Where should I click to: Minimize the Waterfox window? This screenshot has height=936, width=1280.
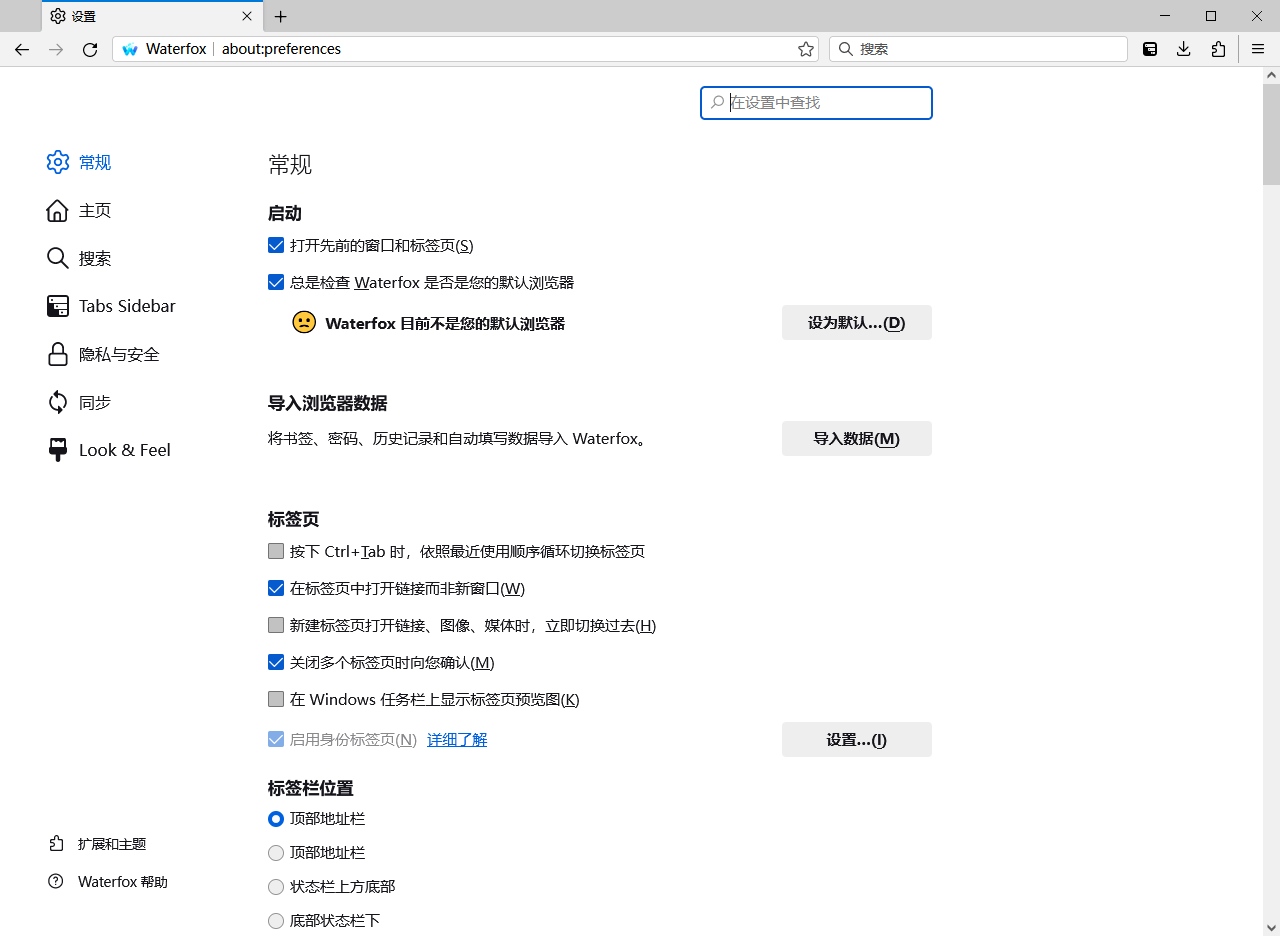click(x=1165, y=16)
